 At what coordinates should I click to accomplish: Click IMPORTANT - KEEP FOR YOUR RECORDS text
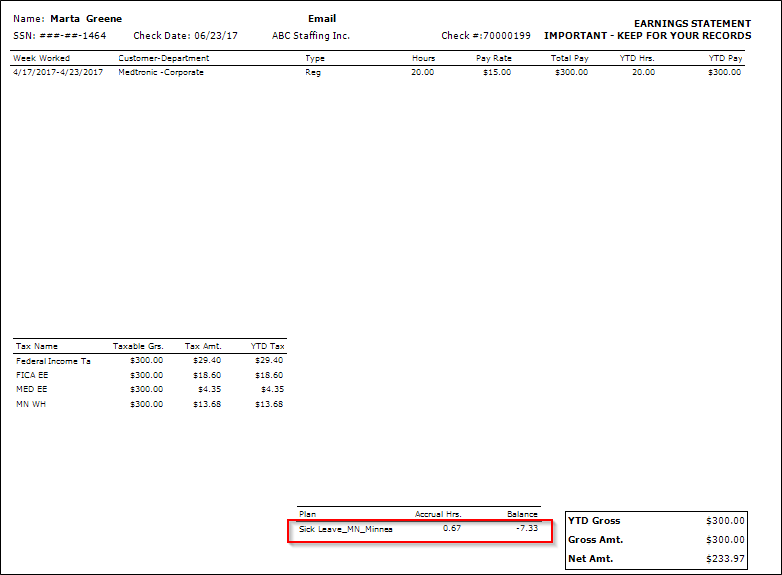(x=647, y=36)
